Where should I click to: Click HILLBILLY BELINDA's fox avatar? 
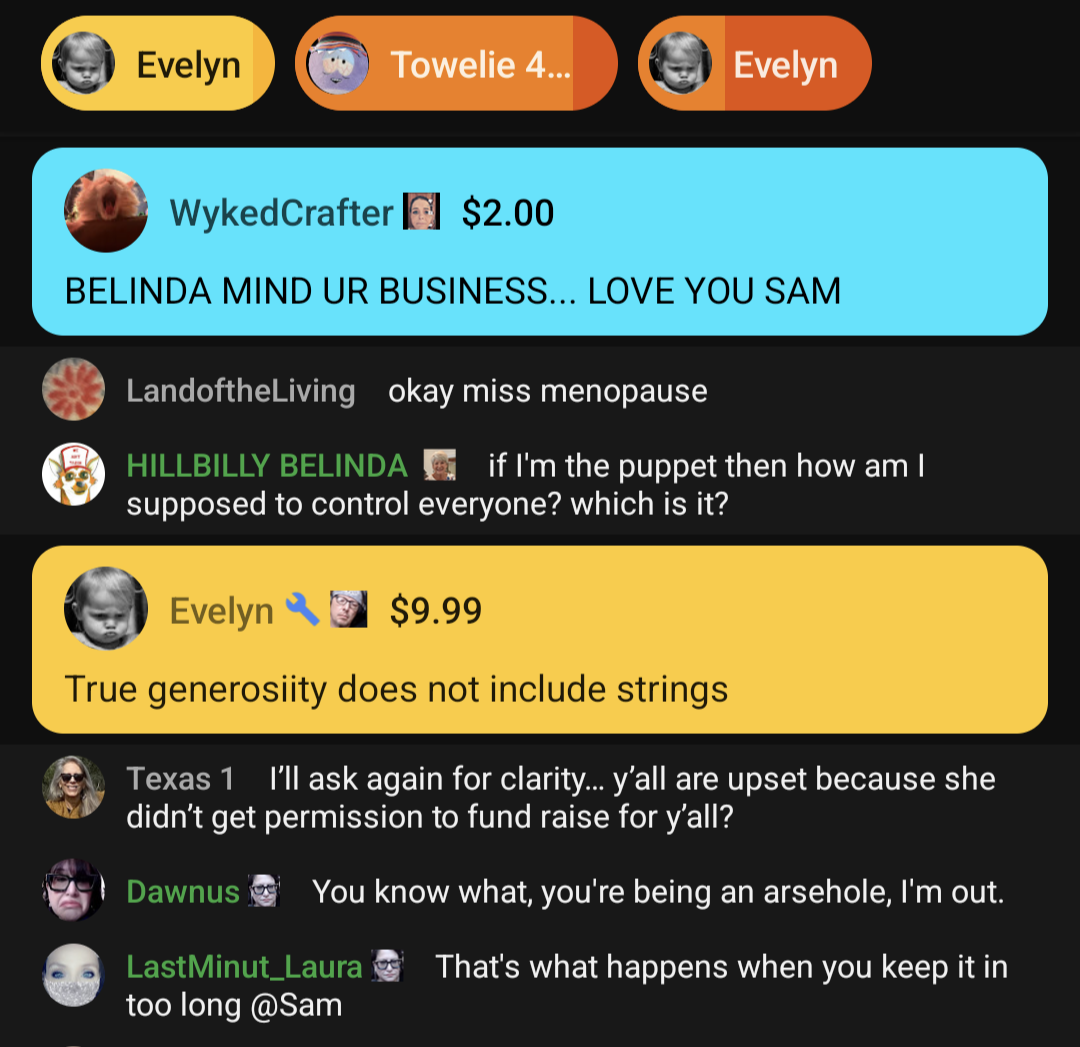[x=74, y=473]
